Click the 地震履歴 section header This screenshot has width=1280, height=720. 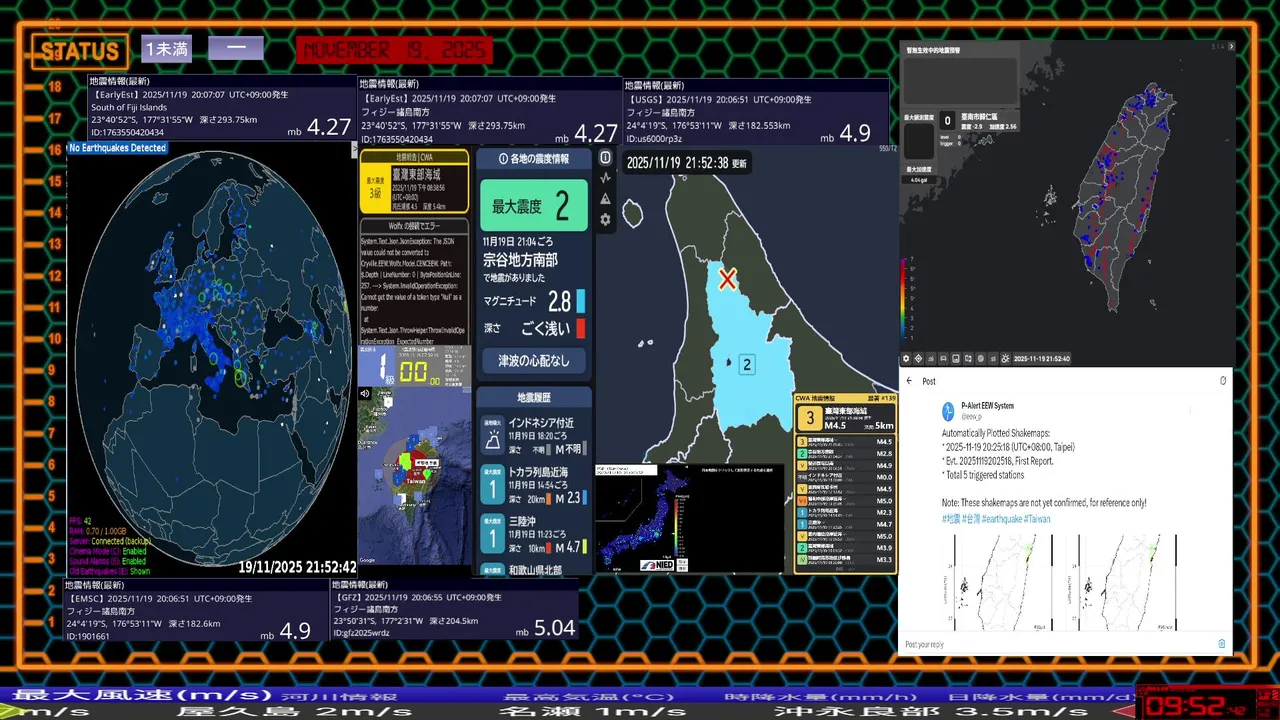[533, 397]
